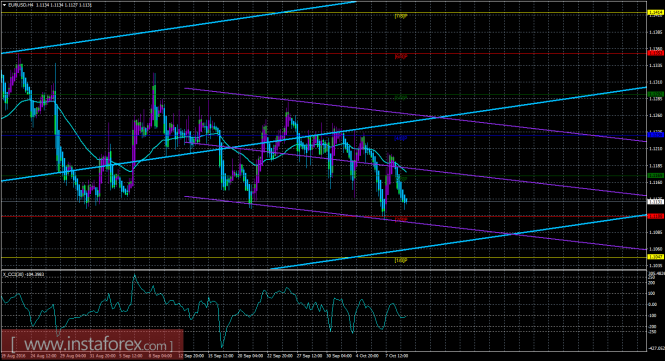Click the lower green price level tag
Image resolution: width=665 pixels, height=361 pixels.
pyautogui.click(x=656, y=175)
